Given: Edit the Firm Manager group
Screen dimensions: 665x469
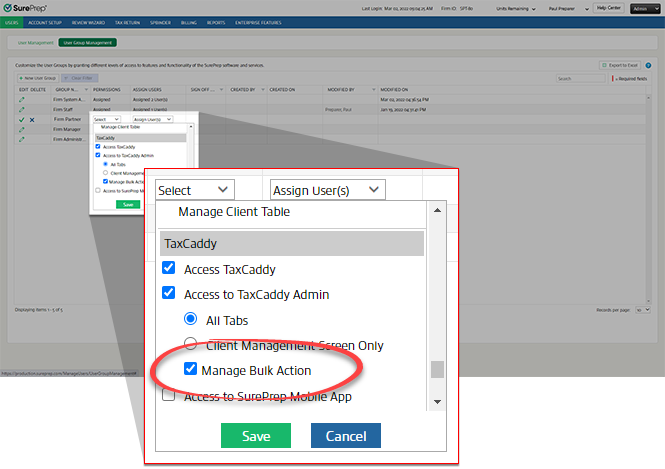Looking at the screenshot, I should pyautogui.click(x=22, y=129).
